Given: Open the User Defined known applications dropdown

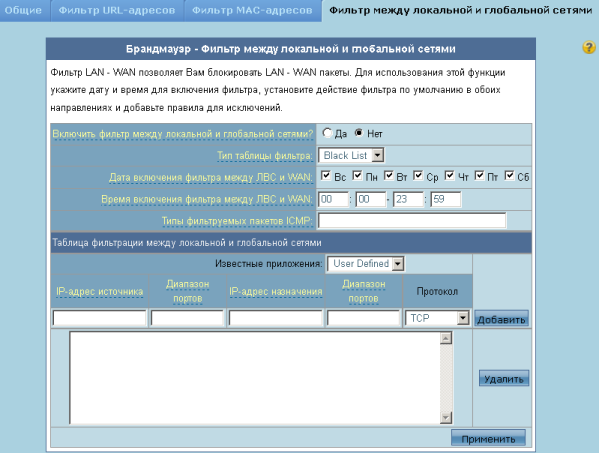Looking at the screenshot, I should (x=366, y=264).
